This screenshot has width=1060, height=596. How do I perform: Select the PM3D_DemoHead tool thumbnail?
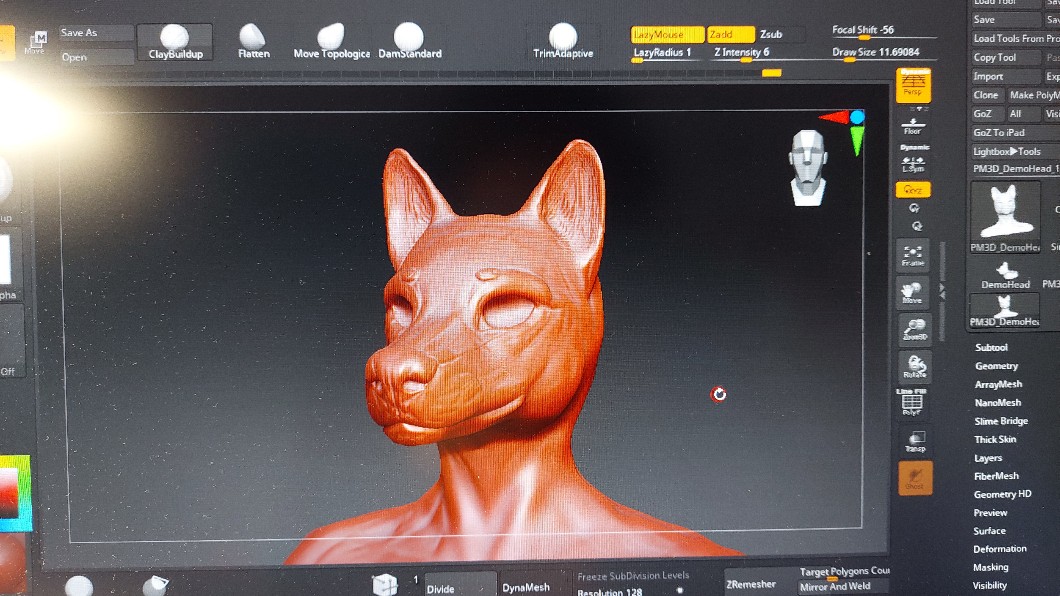1006,217
